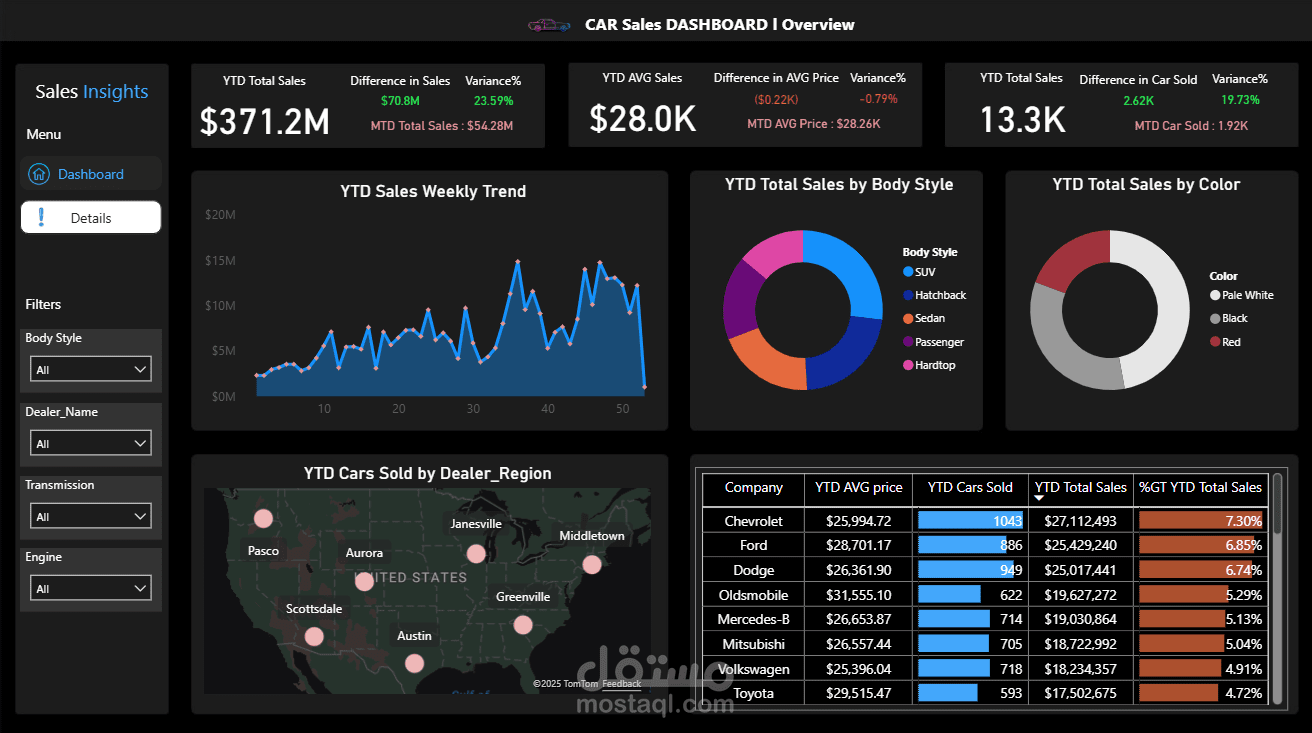Click the Red legend swatch in color chart
This screenshot has height=733, width=1312.
pos(1214,341)
